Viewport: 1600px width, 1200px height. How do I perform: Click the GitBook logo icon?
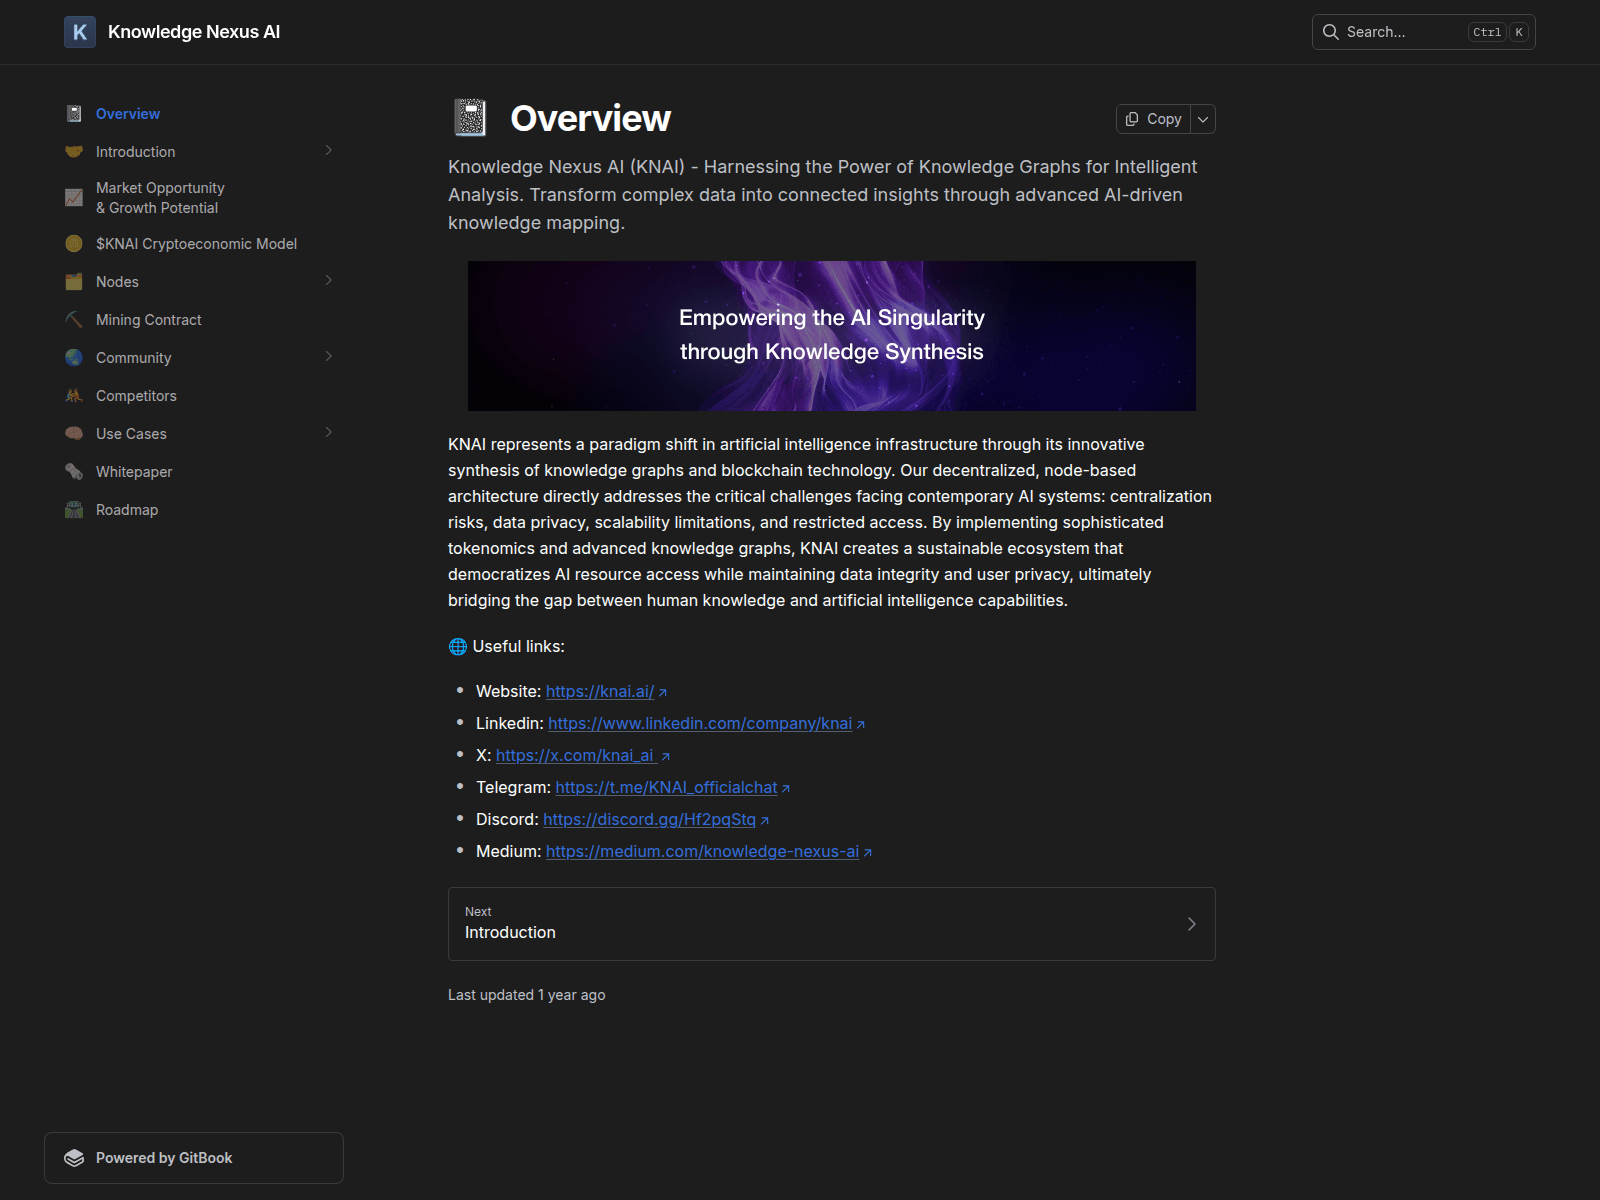point(74,1158)
